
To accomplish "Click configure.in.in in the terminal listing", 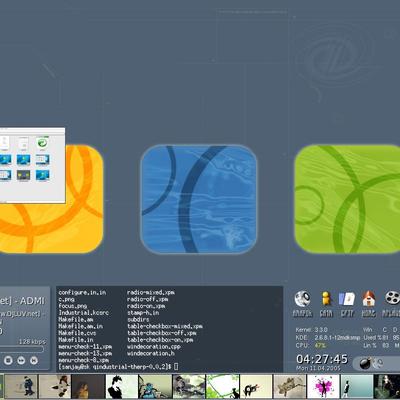I will [x=82, y=292].
